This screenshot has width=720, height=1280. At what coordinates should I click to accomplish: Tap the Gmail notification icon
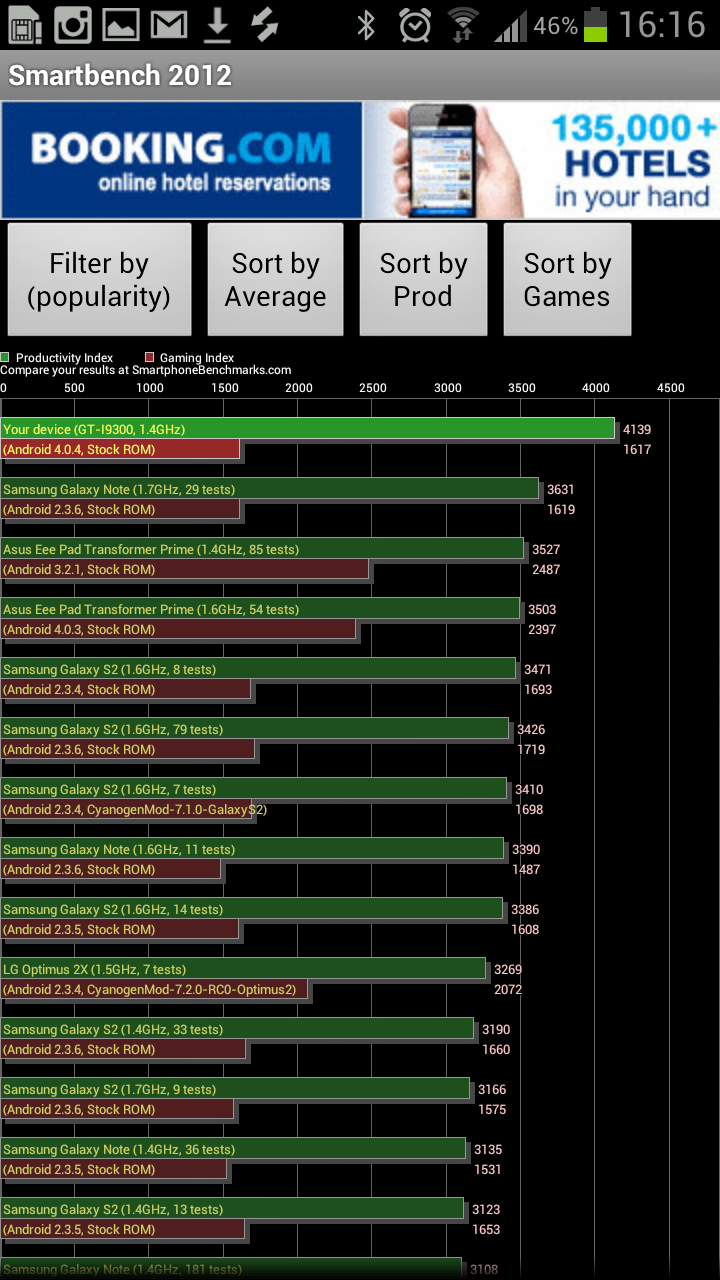169,25
